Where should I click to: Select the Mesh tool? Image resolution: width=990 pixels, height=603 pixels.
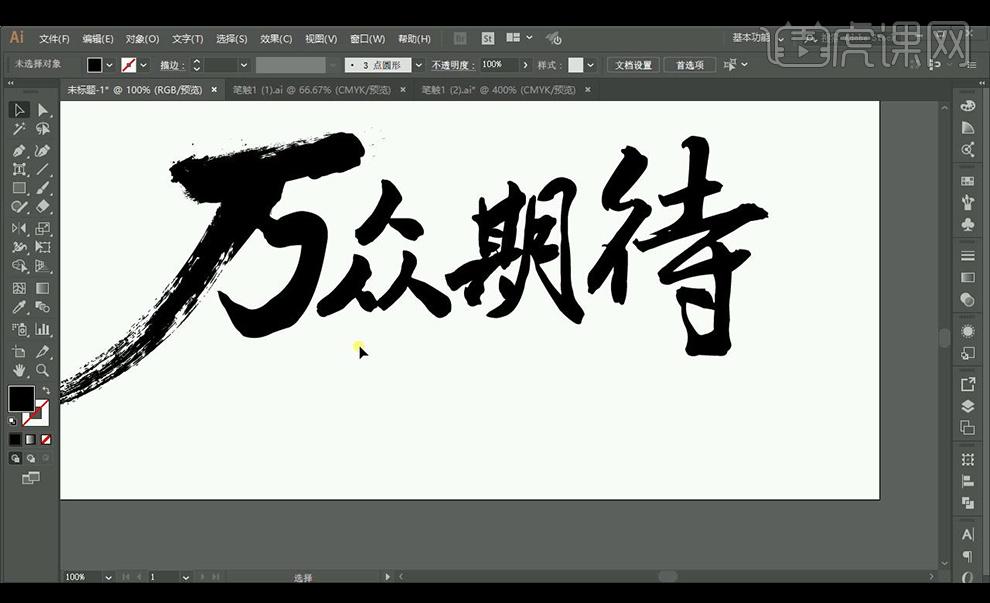coord(19,289)
